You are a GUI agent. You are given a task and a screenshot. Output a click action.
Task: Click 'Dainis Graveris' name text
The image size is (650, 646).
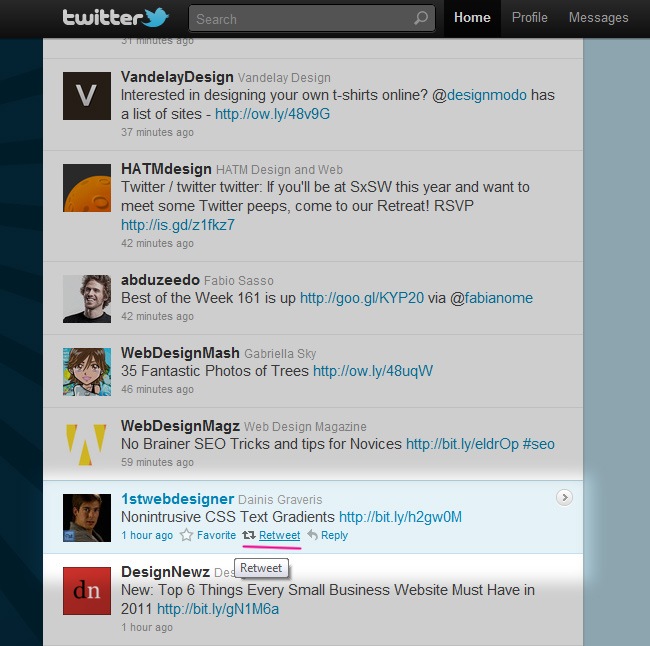tap(280, 500)
